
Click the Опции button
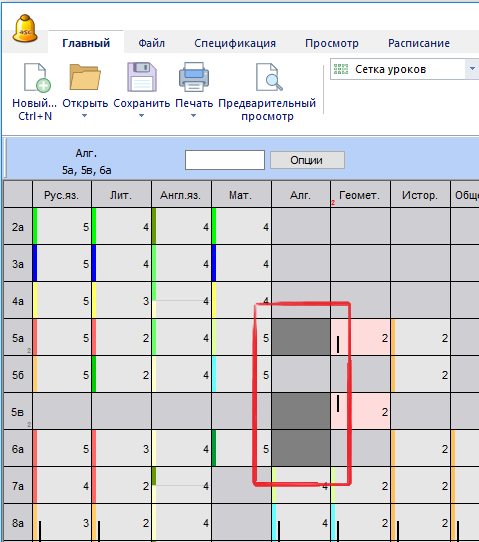(x=307, y=160)
